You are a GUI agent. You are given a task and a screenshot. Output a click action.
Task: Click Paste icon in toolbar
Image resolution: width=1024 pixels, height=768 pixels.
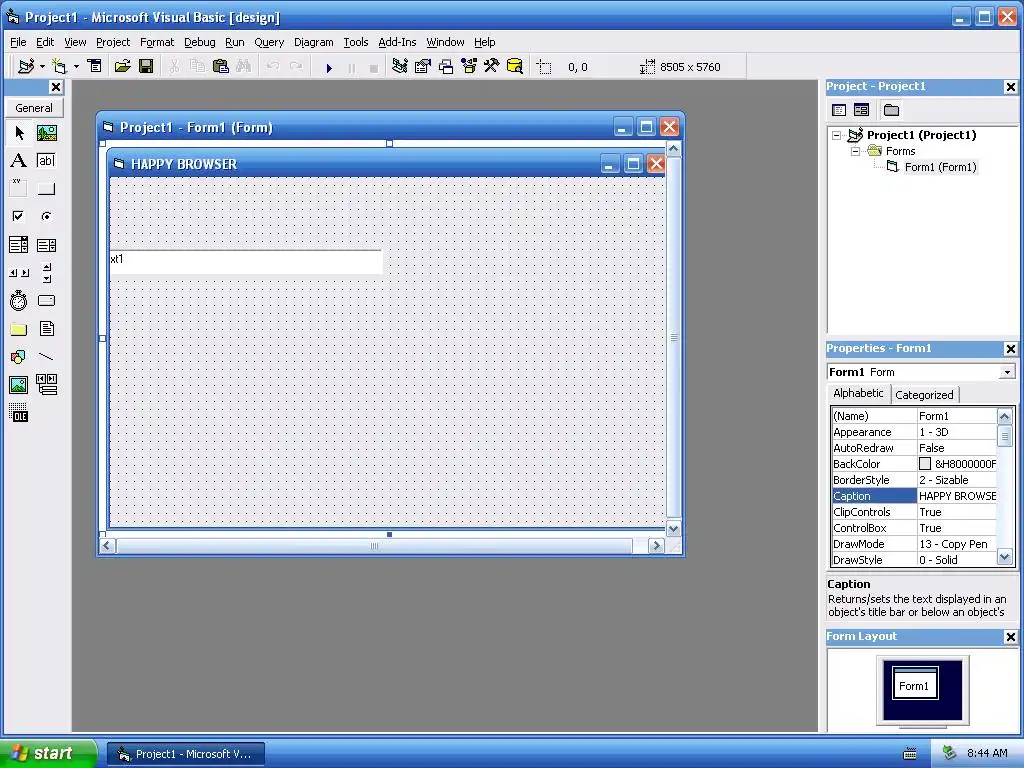tap(221, 66)
